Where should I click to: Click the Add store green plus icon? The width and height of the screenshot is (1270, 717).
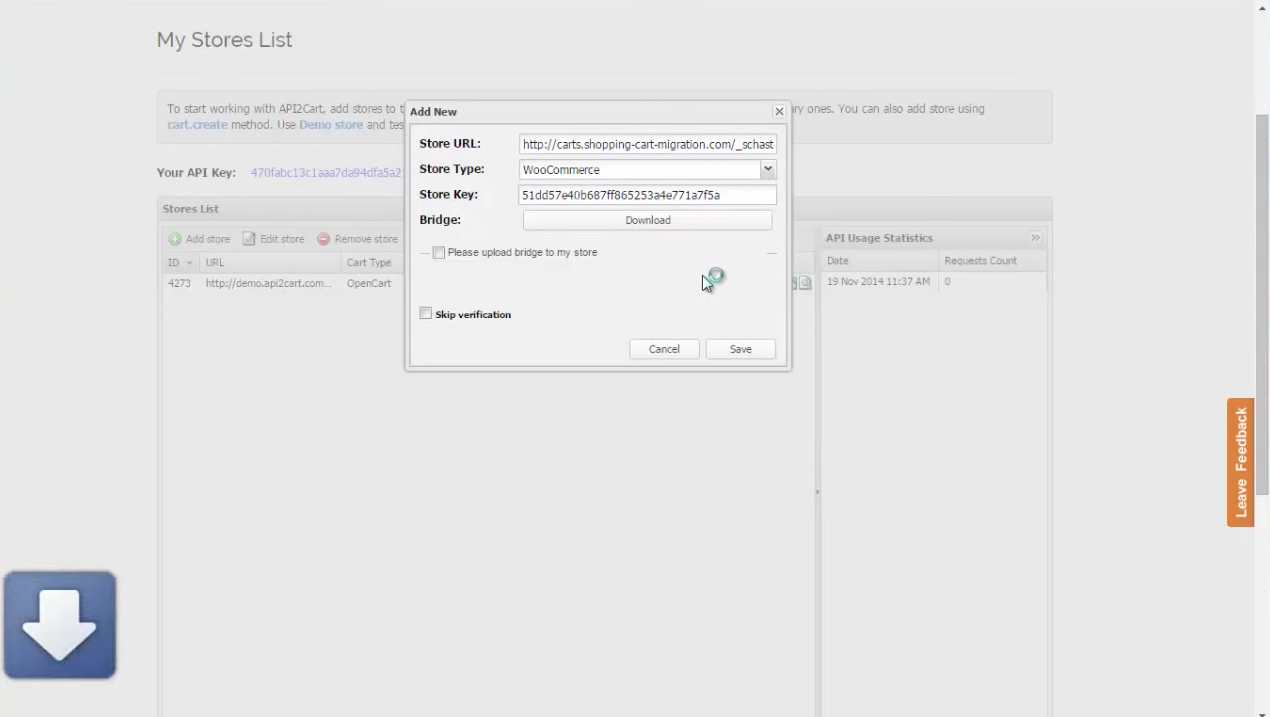click(175, 239)
